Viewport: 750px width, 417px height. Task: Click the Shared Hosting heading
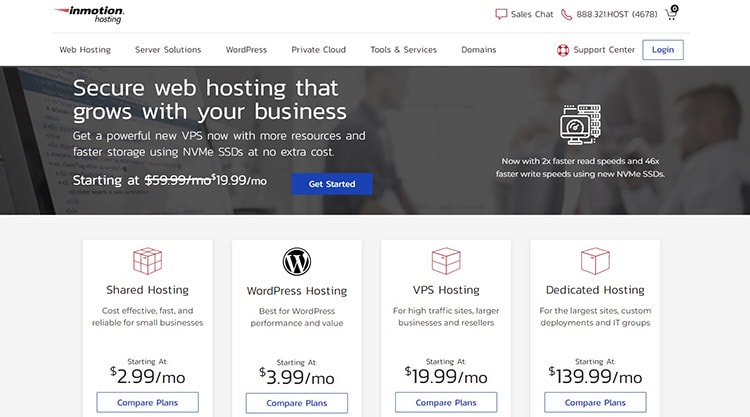click(x=147, y=290)
